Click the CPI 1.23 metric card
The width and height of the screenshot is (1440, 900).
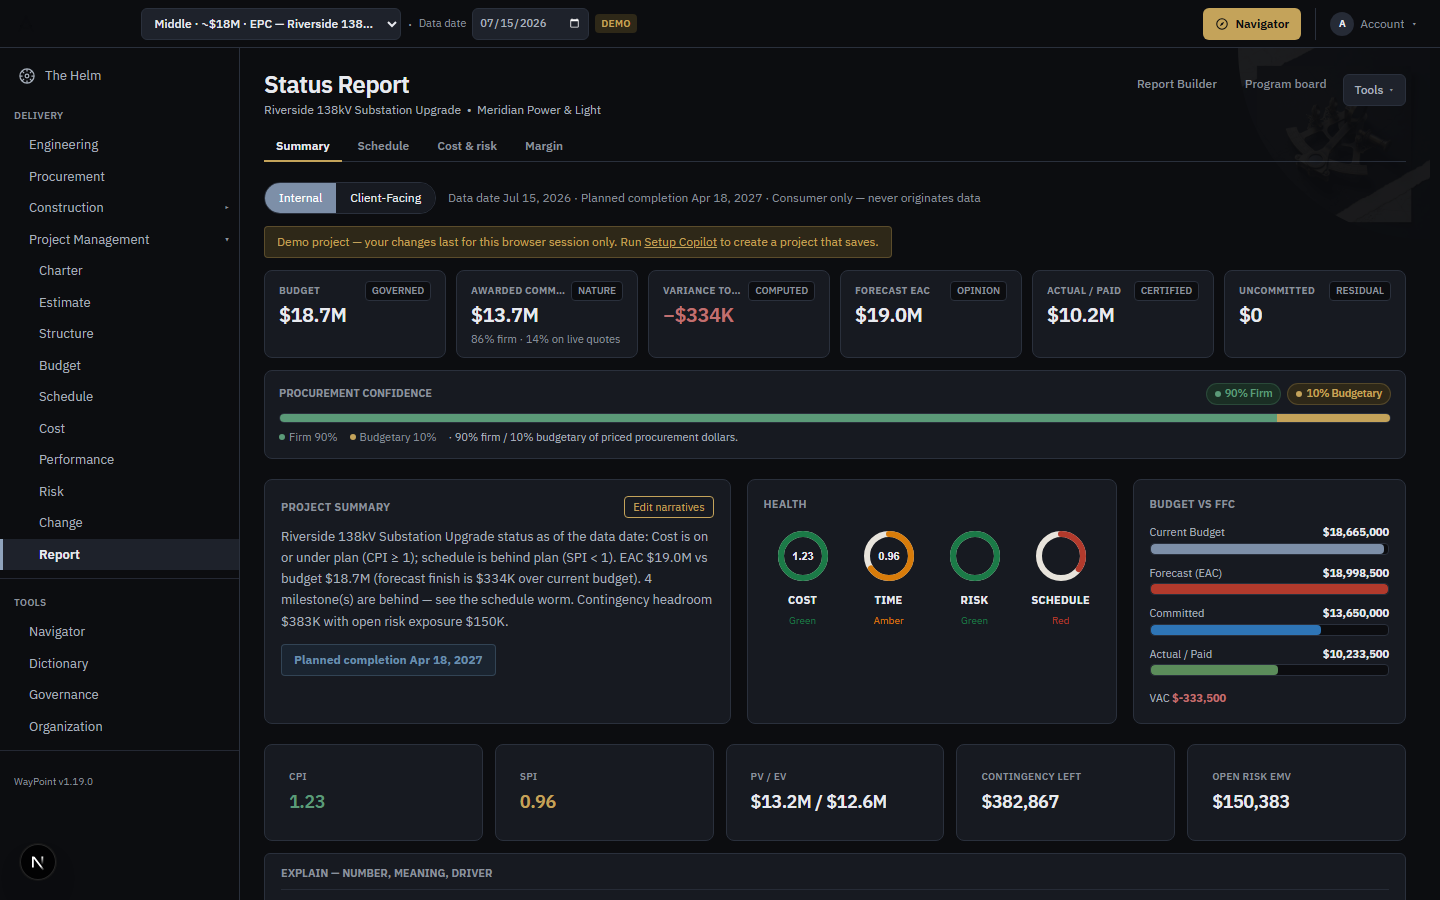pyautogui.click(x=373, y=792)
